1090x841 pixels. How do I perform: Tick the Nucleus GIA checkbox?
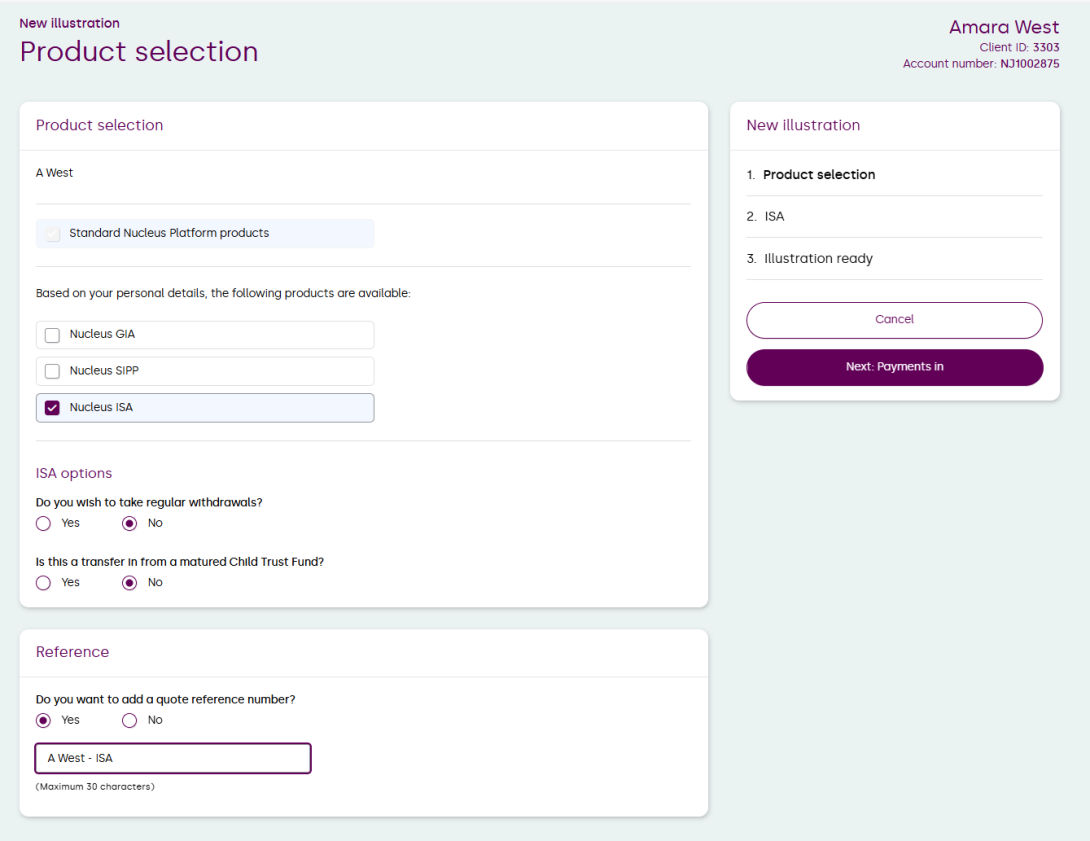tap(53, 335)
